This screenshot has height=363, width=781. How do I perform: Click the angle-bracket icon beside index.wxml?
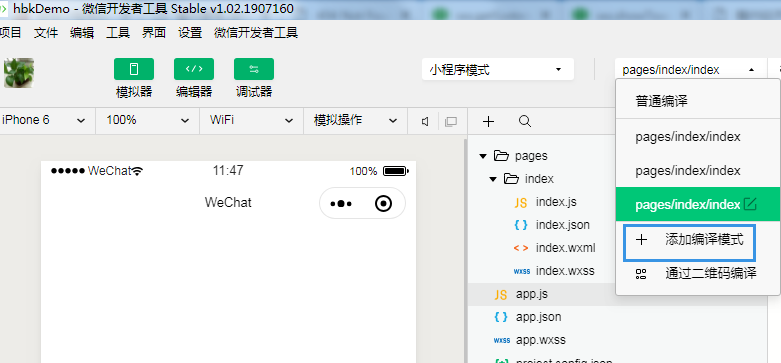point(521,248)
